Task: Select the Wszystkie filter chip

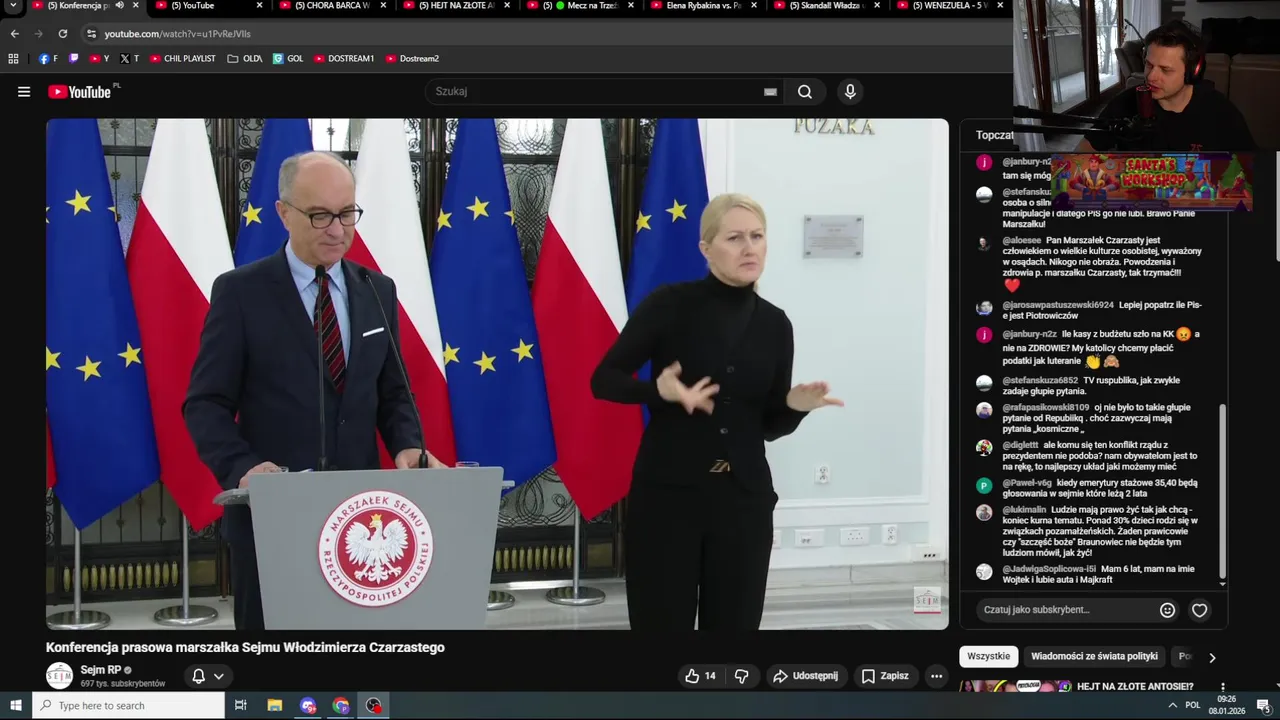Action: pos(989,656)
